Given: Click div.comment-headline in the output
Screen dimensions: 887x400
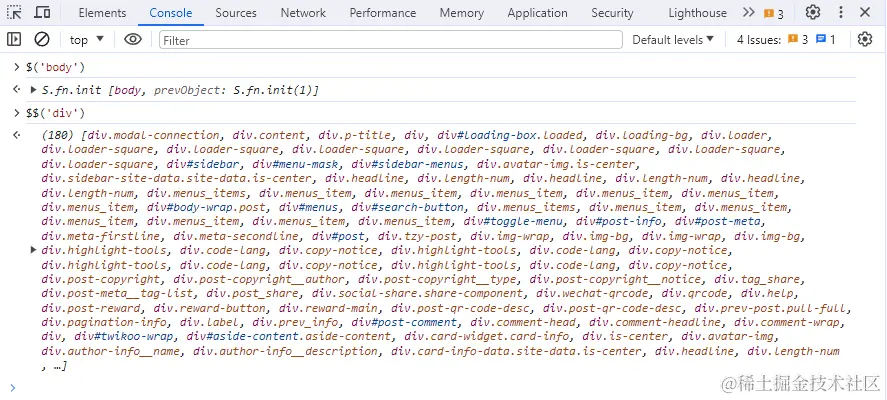Looking at the screenshot, I should pos(655,322).
